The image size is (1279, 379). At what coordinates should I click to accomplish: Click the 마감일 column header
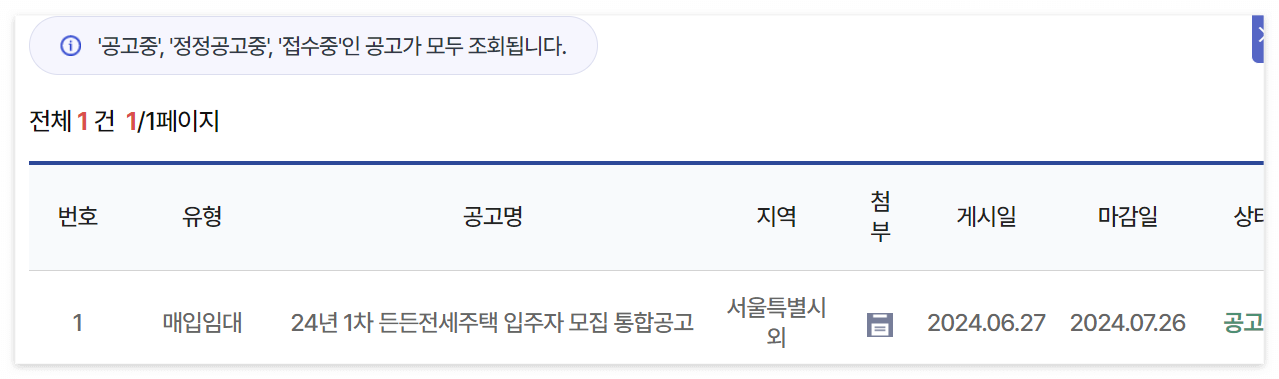(1128, 216)
